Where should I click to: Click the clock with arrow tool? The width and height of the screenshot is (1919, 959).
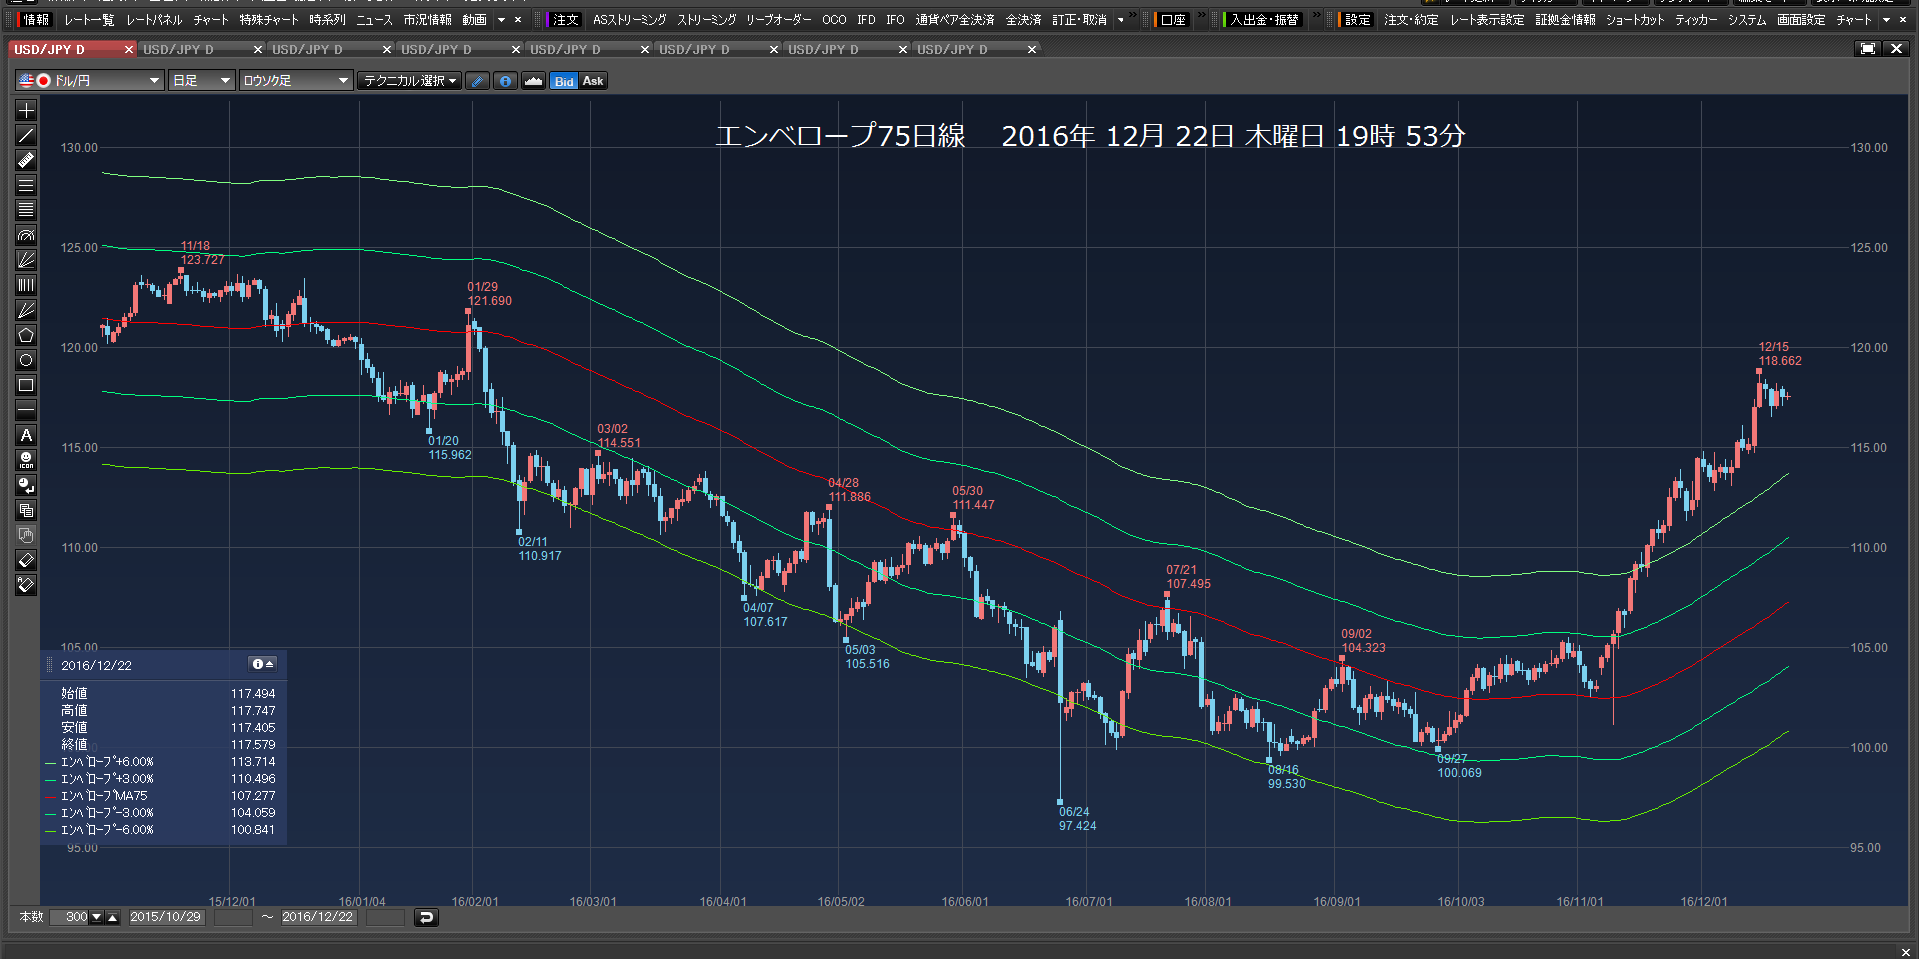26,485
